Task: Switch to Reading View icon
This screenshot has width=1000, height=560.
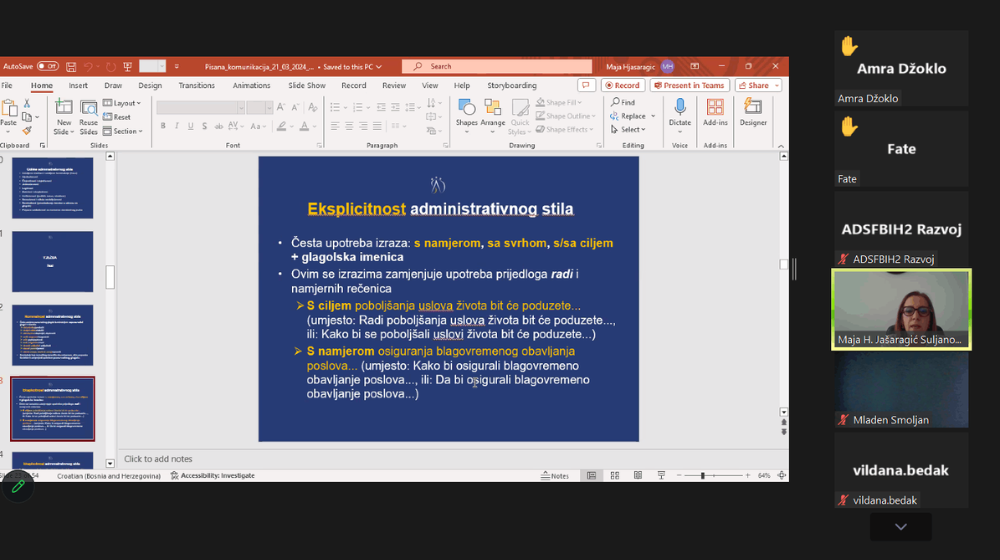Action: tap(638, 476)
